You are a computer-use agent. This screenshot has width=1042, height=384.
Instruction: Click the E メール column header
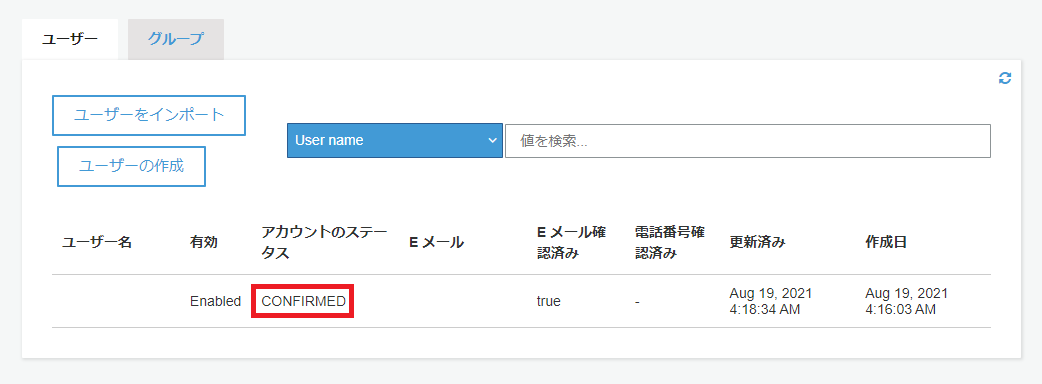pyautogui.click(x=436, y=242)
